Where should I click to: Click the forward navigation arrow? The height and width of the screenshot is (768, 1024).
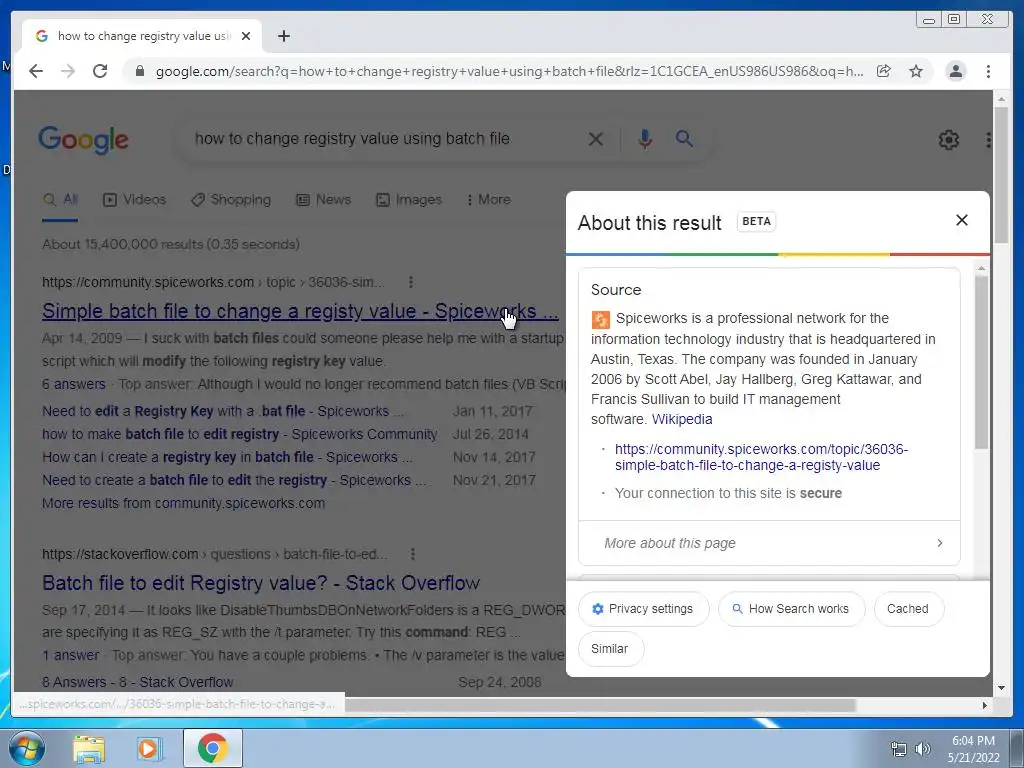(68, 71)
